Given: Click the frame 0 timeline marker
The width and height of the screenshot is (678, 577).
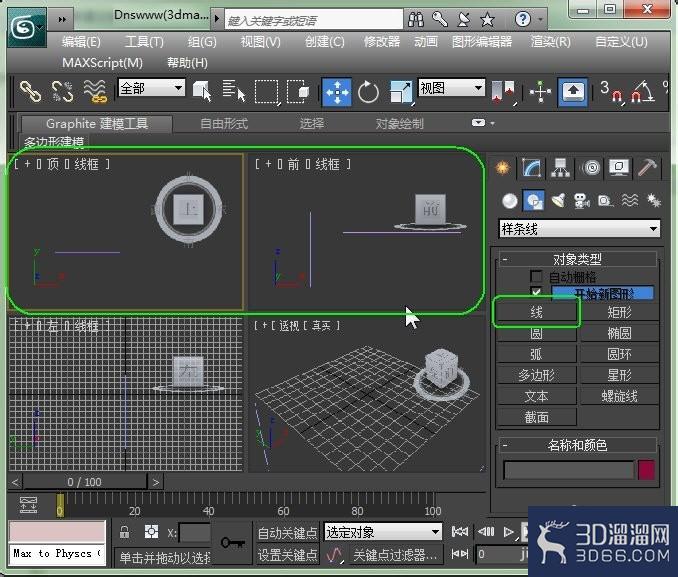Looking at the screenshot, I should (60, 506).
